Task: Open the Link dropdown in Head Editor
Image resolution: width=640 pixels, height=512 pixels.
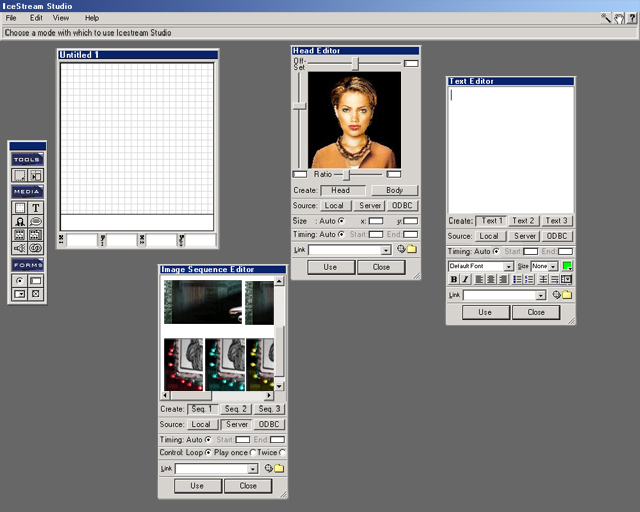Action: pos(386,250)
